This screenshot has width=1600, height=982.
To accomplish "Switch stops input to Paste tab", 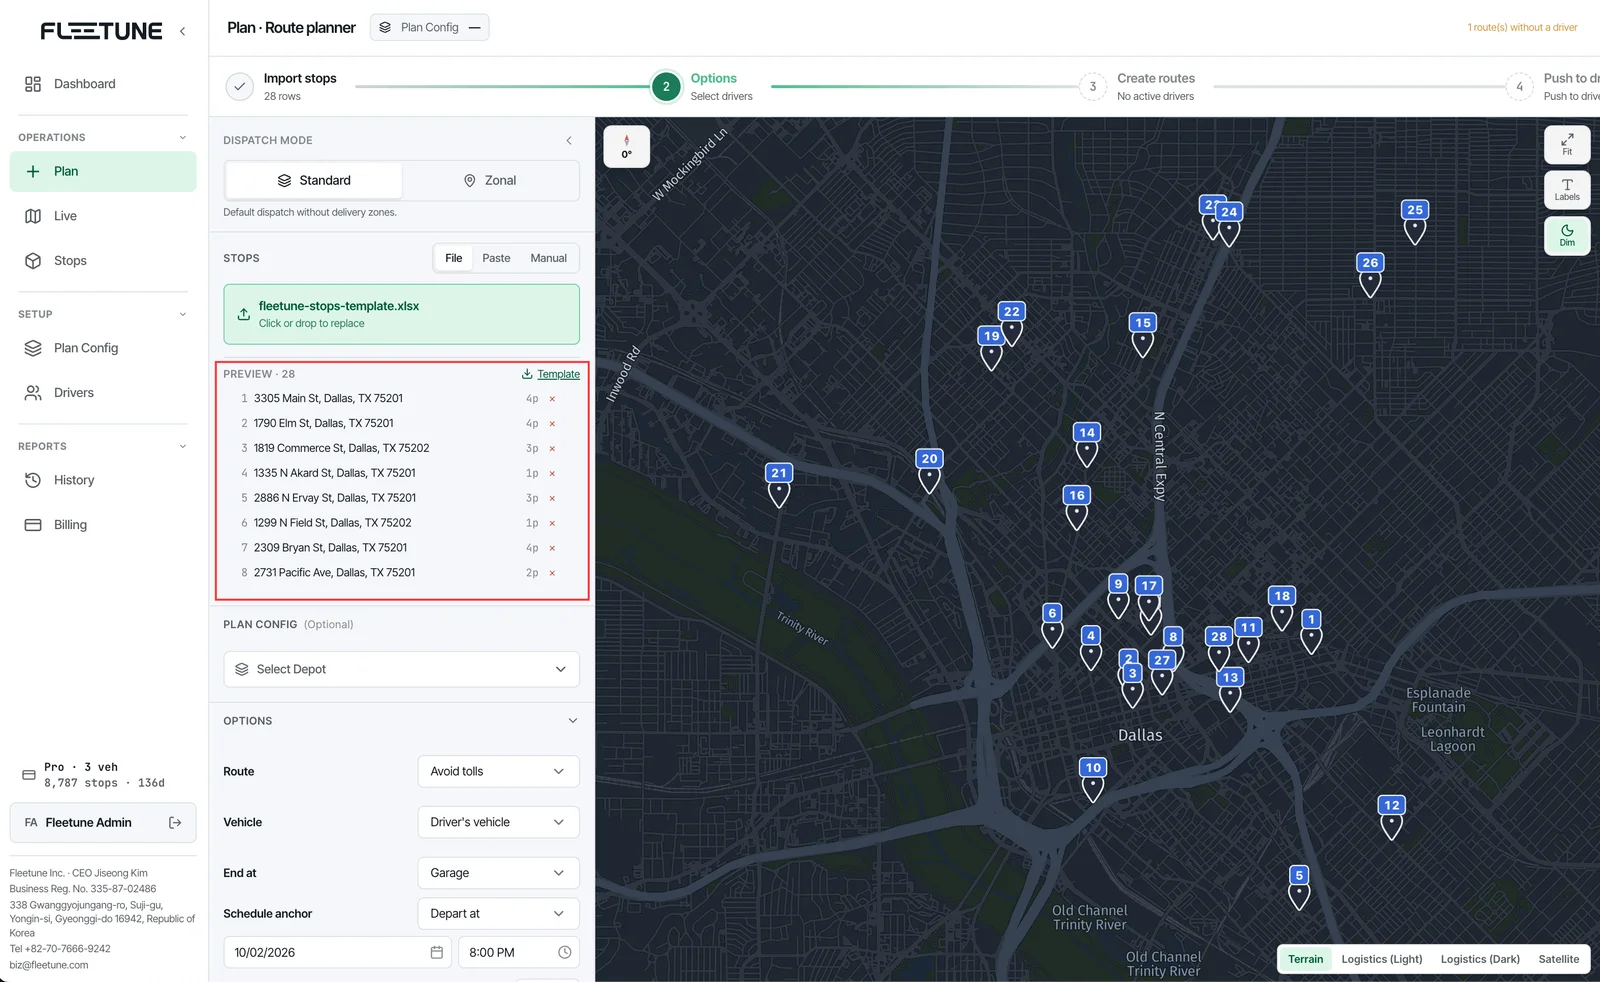I will [496, 258].
